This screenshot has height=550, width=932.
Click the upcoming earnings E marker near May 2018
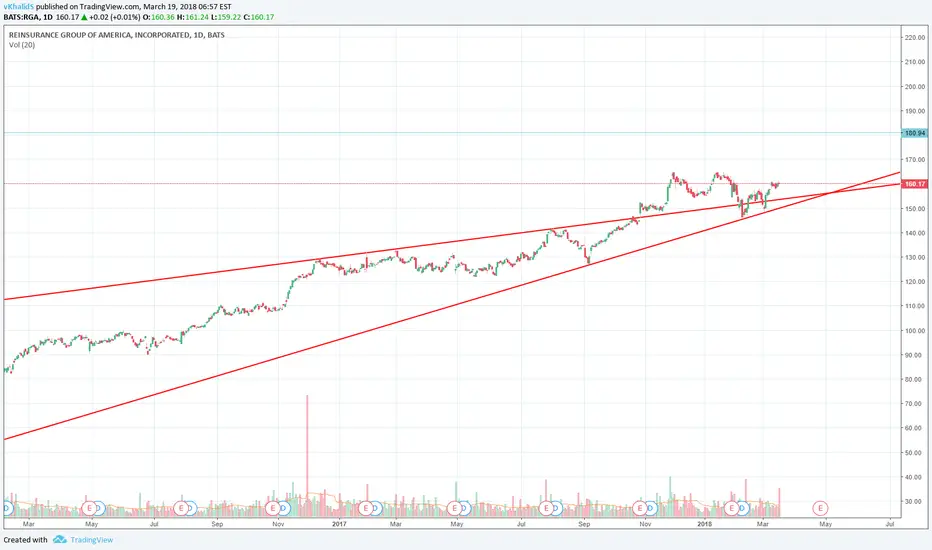click(x=820, y=508)
